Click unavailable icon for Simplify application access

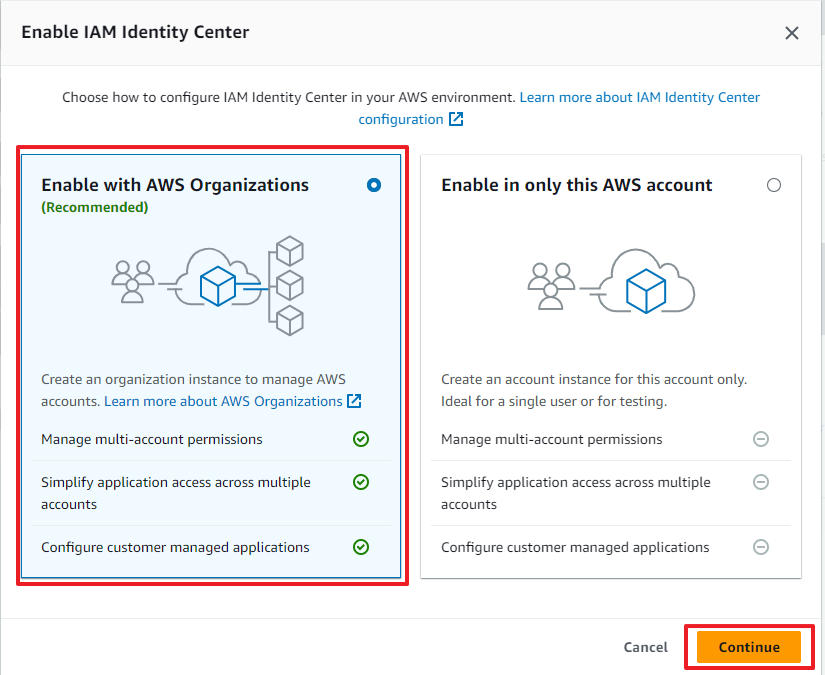click(761, 482)
